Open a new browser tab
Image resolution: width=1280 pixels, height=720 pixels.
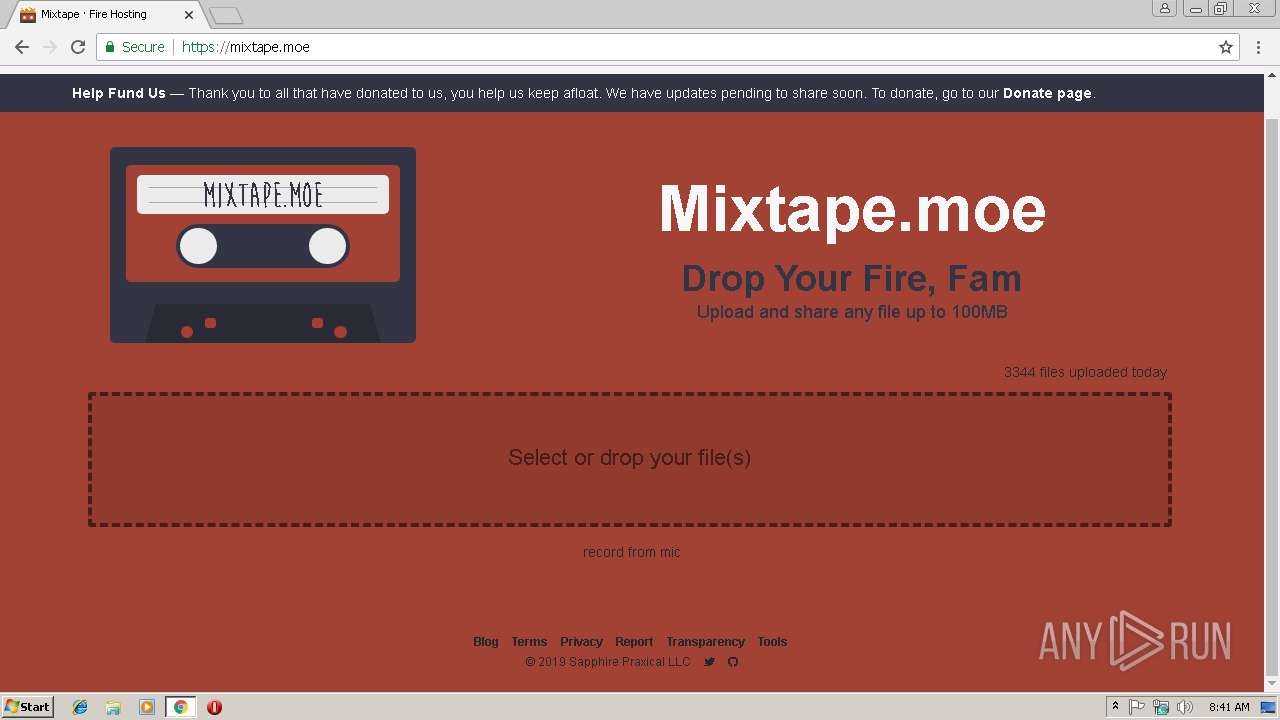pyautogui.click(x=226, y=15)
